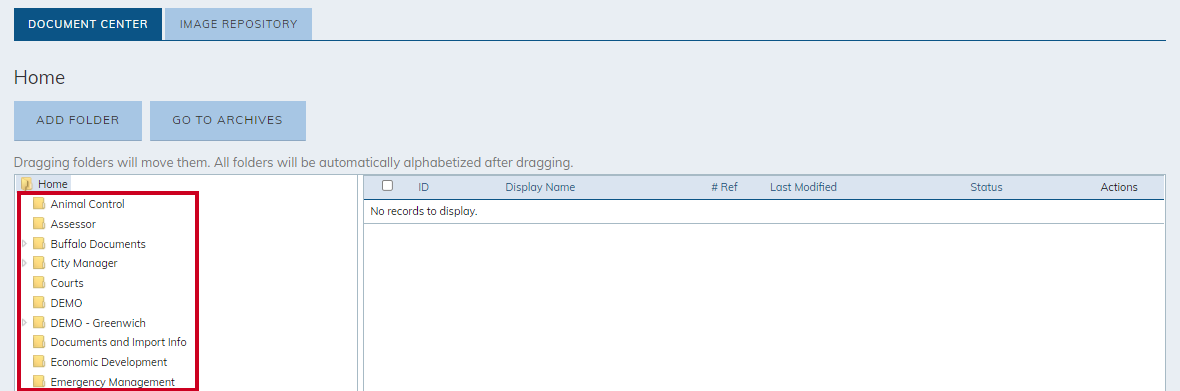The width and height of the screenshot is (1180, 391).
Task: Click the Animal Control folder icon
Action: click(39, 204)
